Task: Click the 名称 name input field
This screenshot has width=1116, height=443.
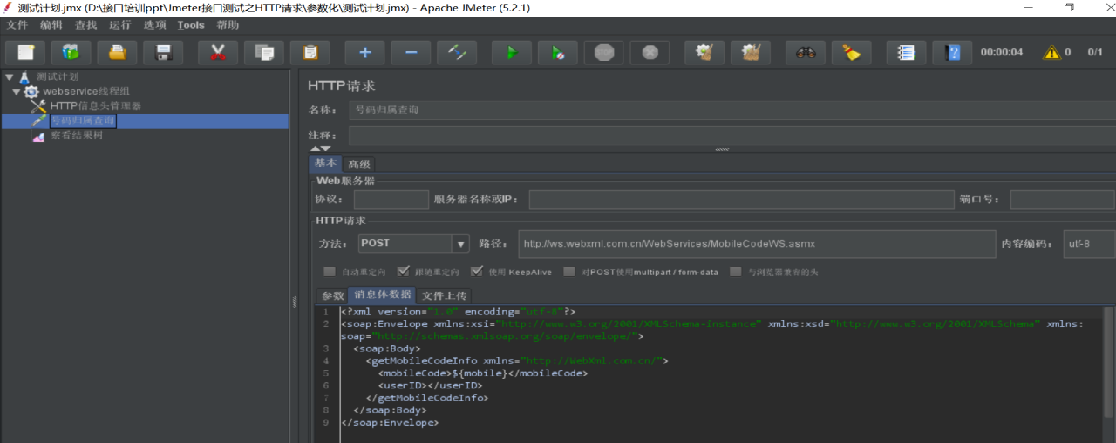Action: click(732, 110)
